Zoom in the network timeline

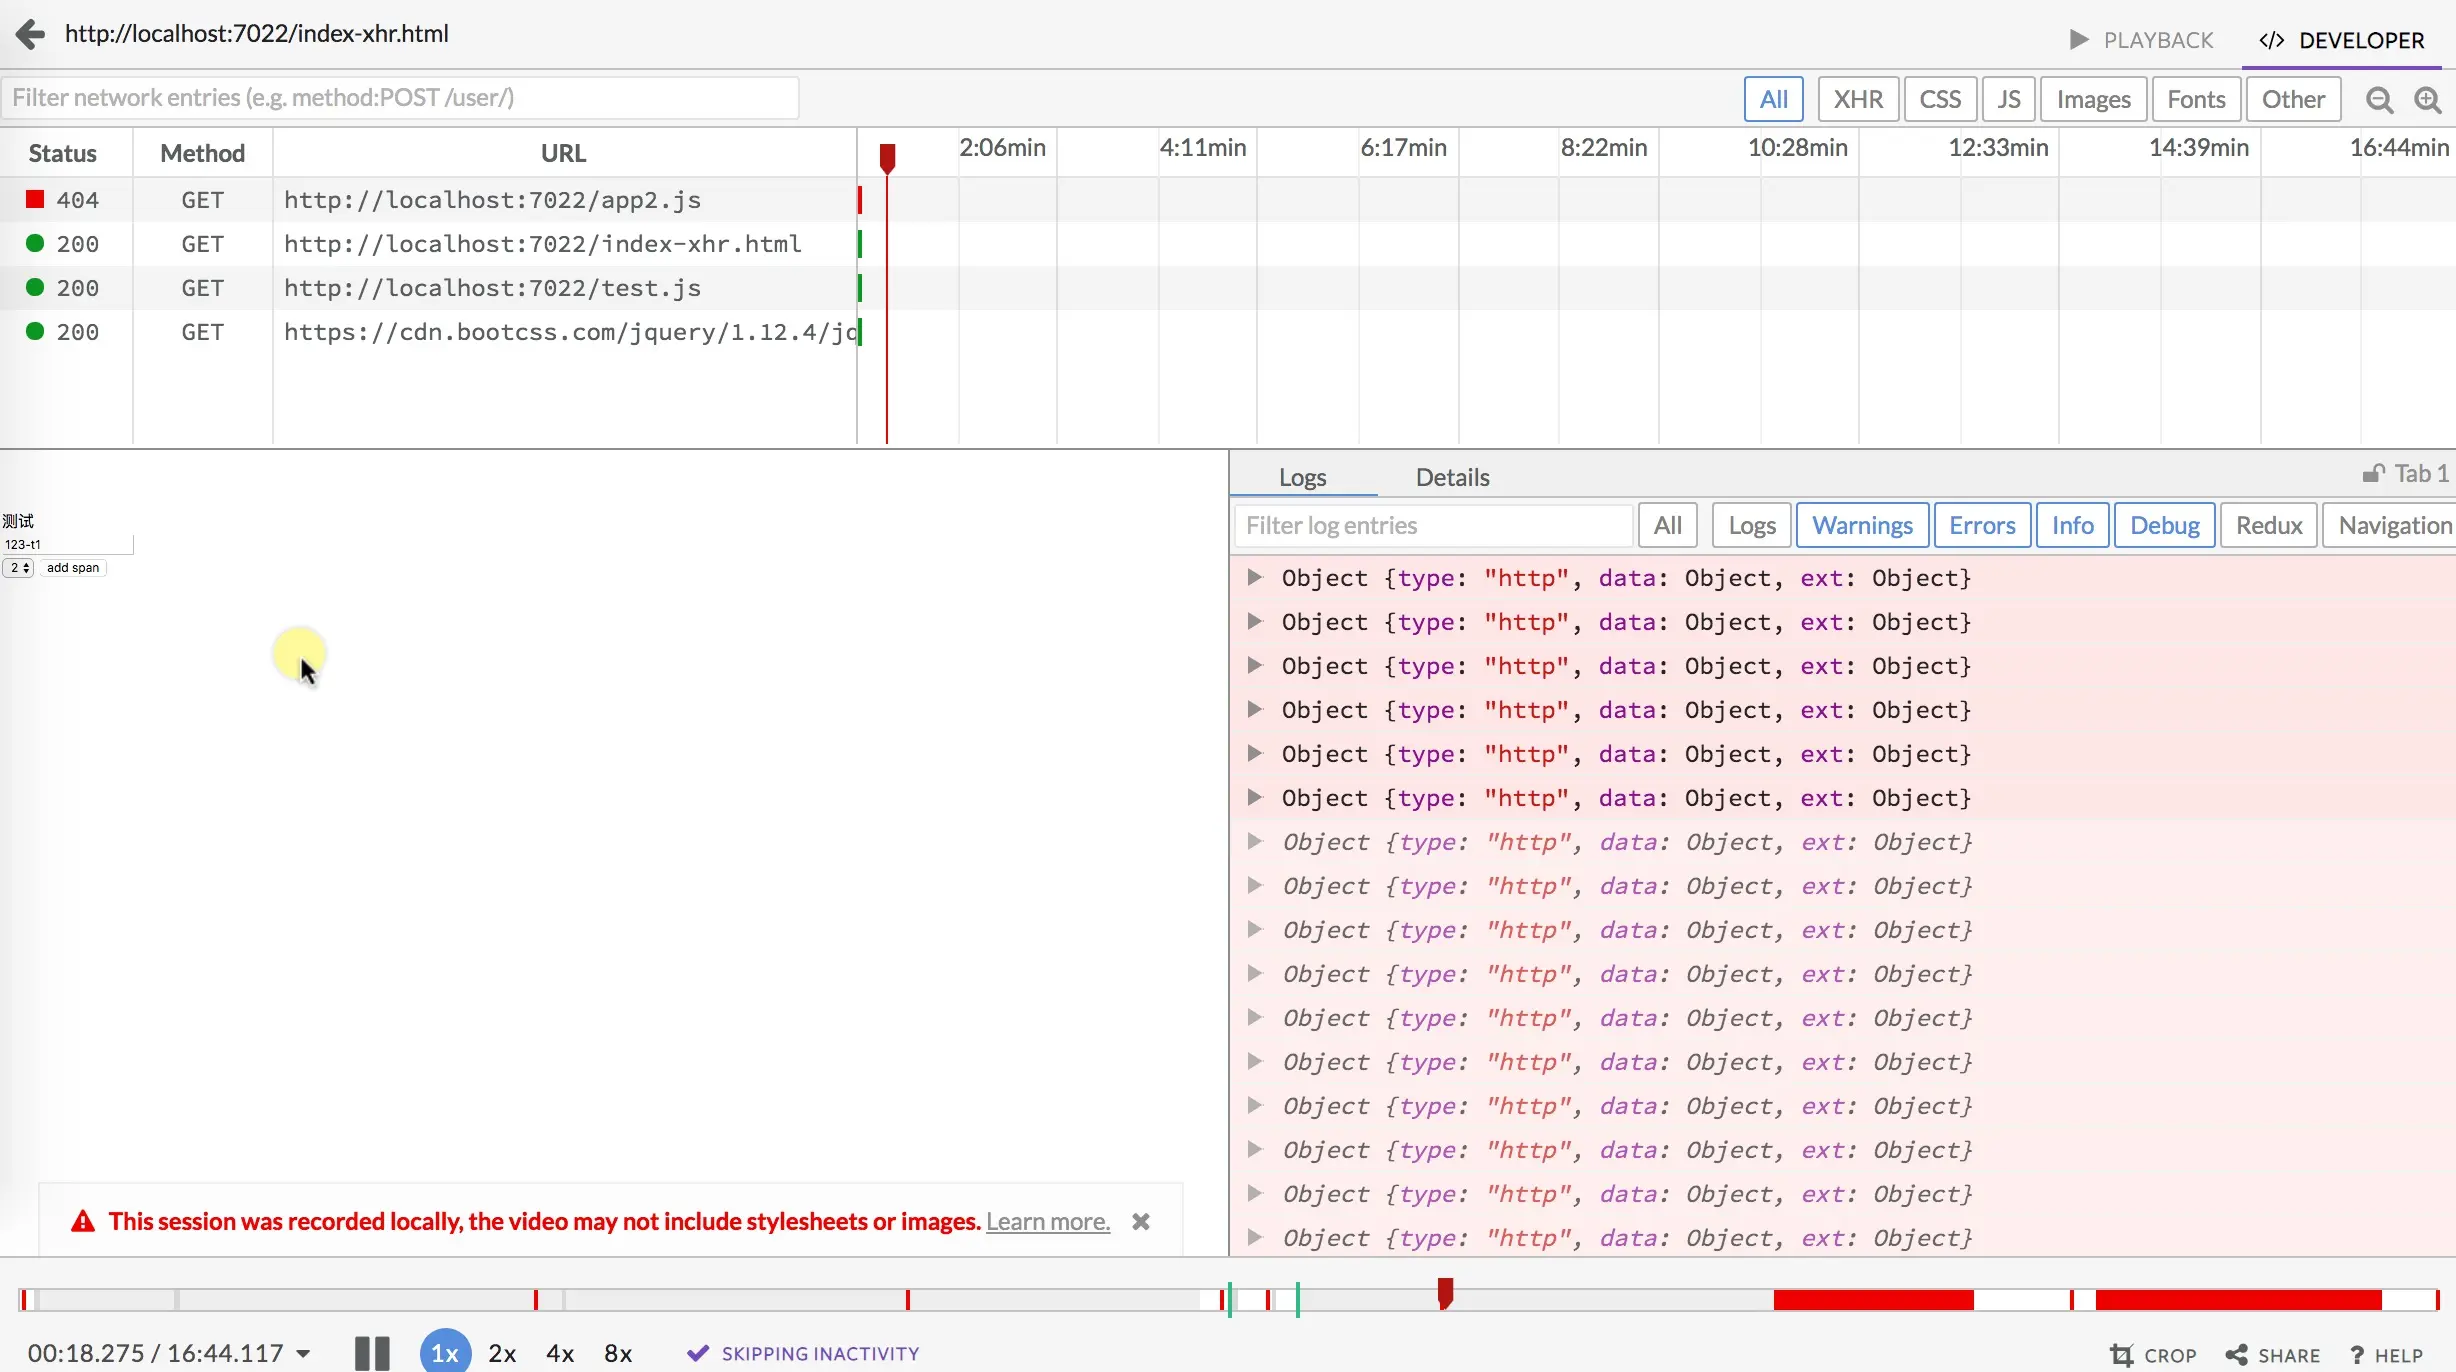click(x=2428, y=100)
